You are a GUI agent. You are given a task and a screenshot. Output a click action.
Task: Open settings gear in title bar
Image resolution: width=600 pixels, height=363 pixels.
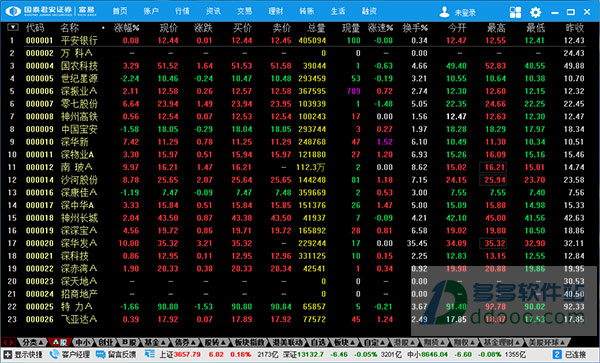tap(535, 12)
